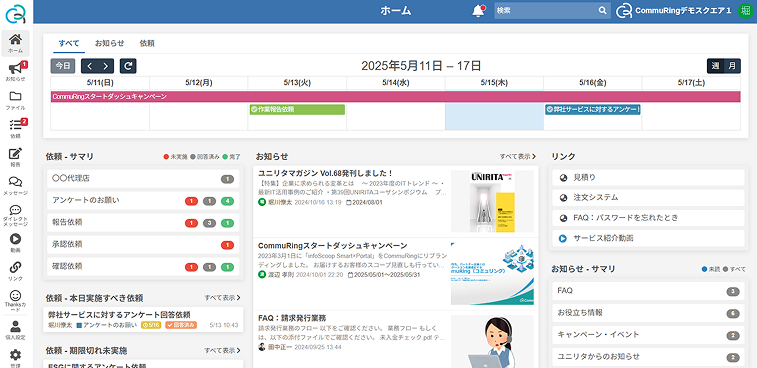Click globe icon next to 見積り
The height and width of the screenshot is (368, 757).
tap(563, 178)
